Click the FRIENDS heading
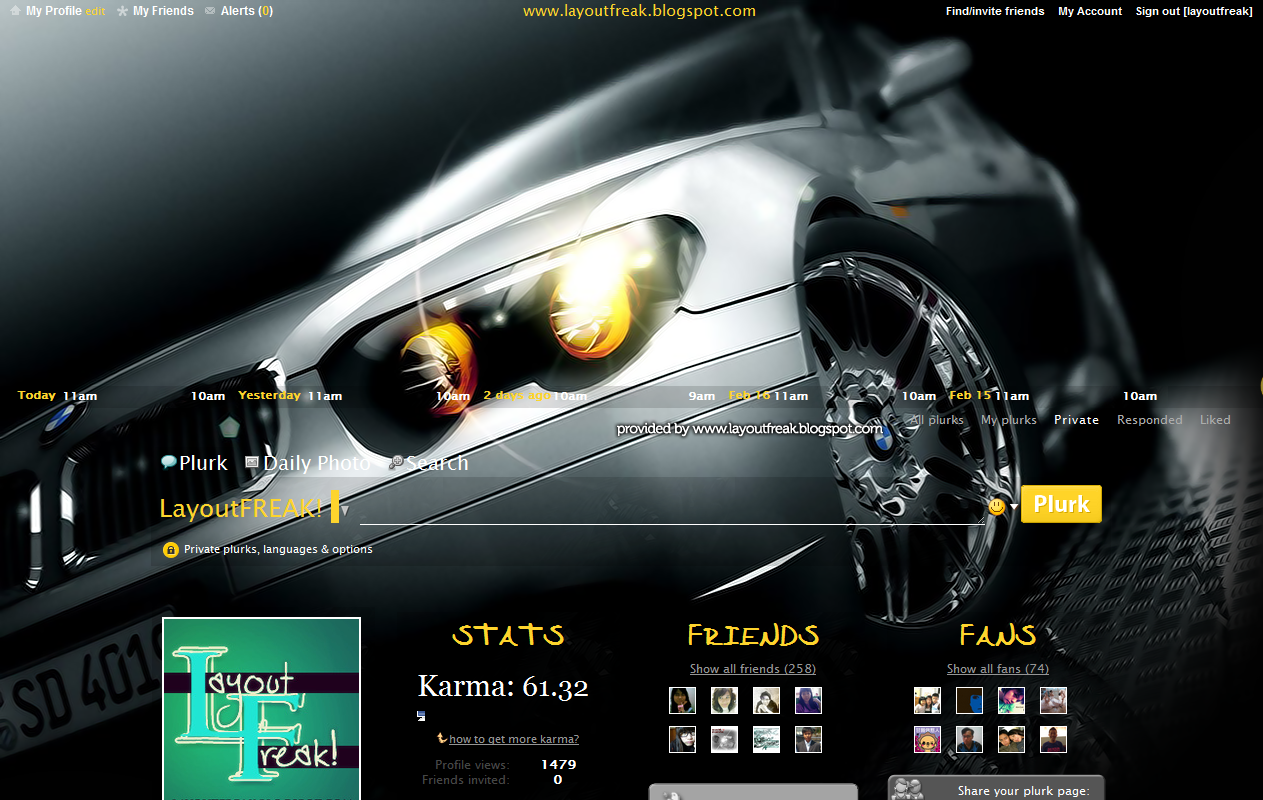This screenshot has width=1263, height=800. [x=753, y=634]
